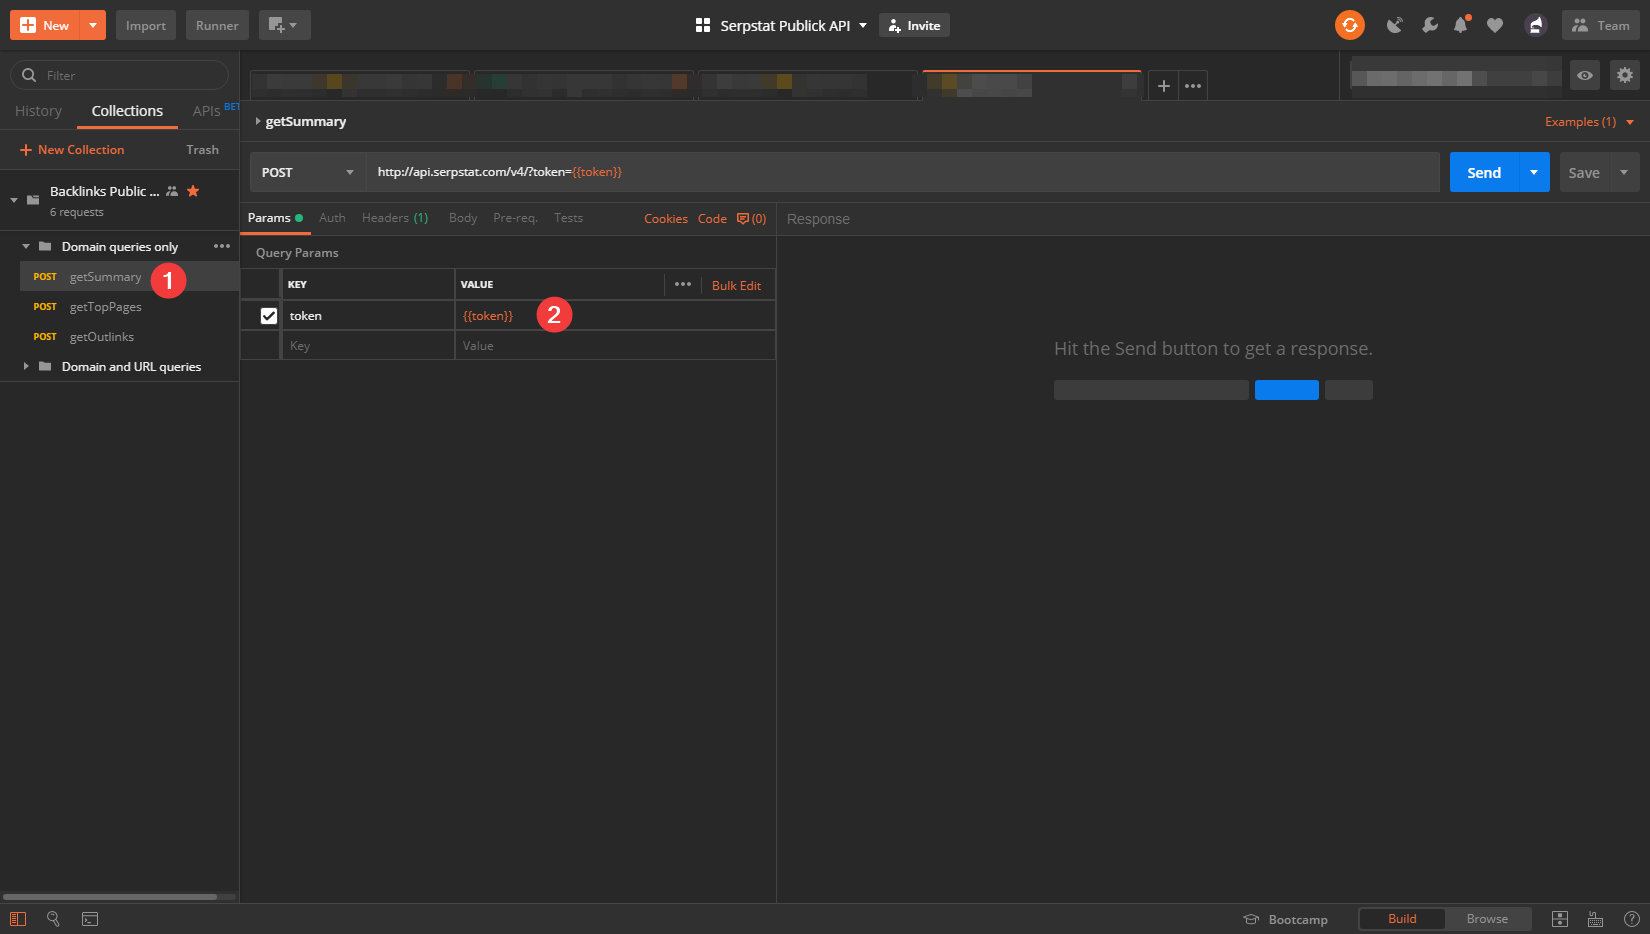Open the Pre-req. tab
The width and height of the screenshot is (1650, 934).
(x=515, y=218)
